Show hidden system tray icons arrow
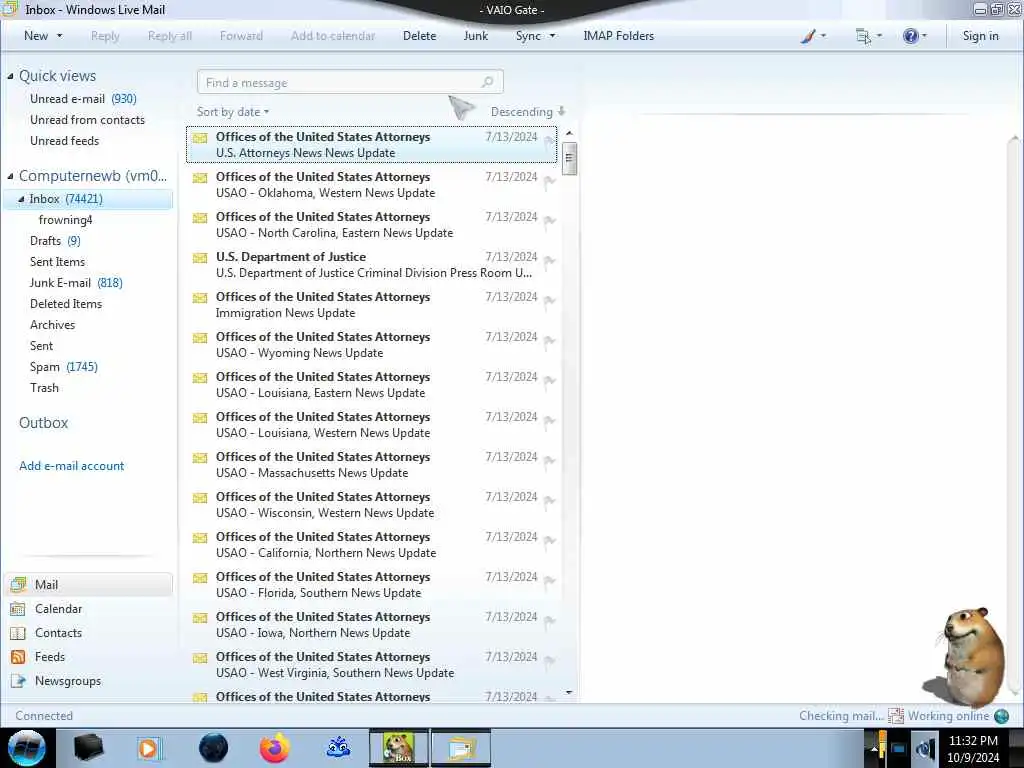1024x768 pixels. click(x=874, y=749)
